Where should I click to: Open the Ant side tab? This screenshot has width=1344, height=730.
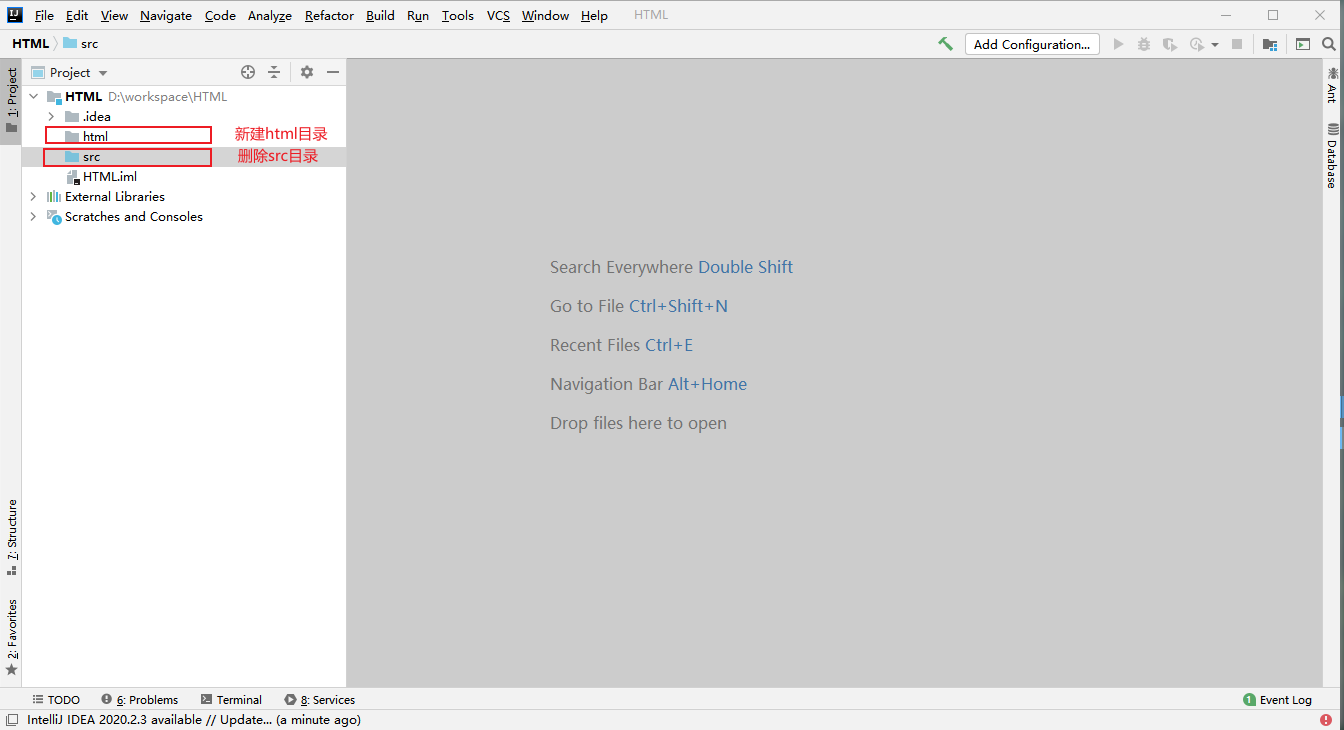click(1332, 84)
